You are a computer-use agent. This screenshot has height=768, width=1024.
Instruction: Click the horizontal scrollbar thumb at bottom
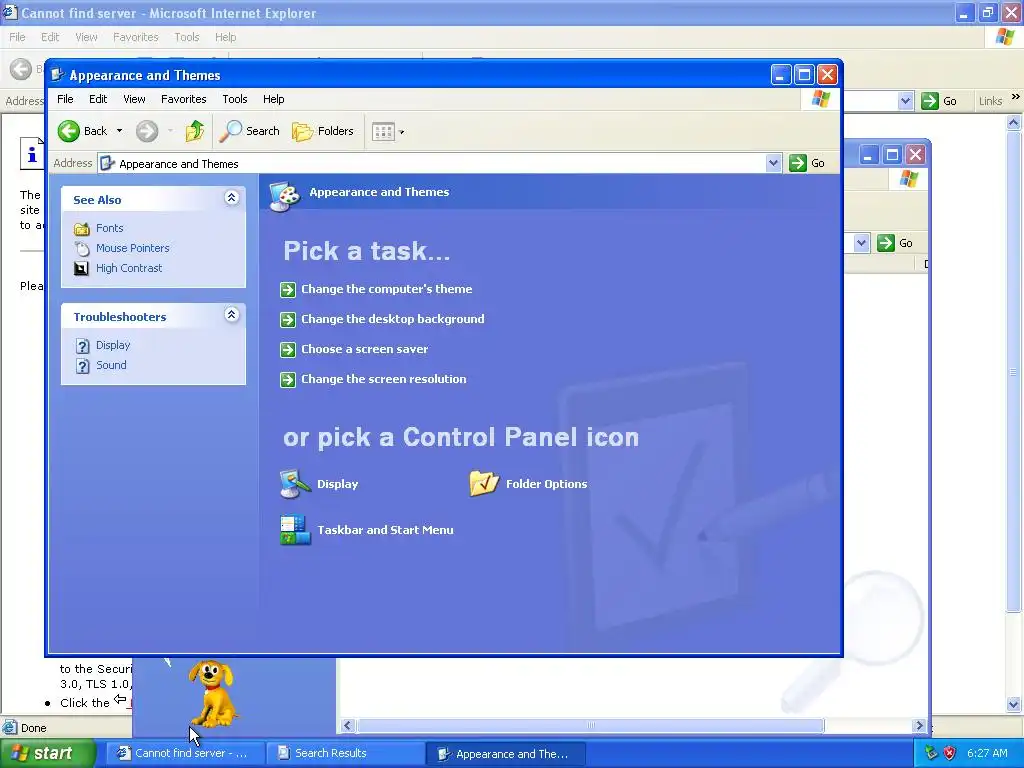tap(590, 726)
